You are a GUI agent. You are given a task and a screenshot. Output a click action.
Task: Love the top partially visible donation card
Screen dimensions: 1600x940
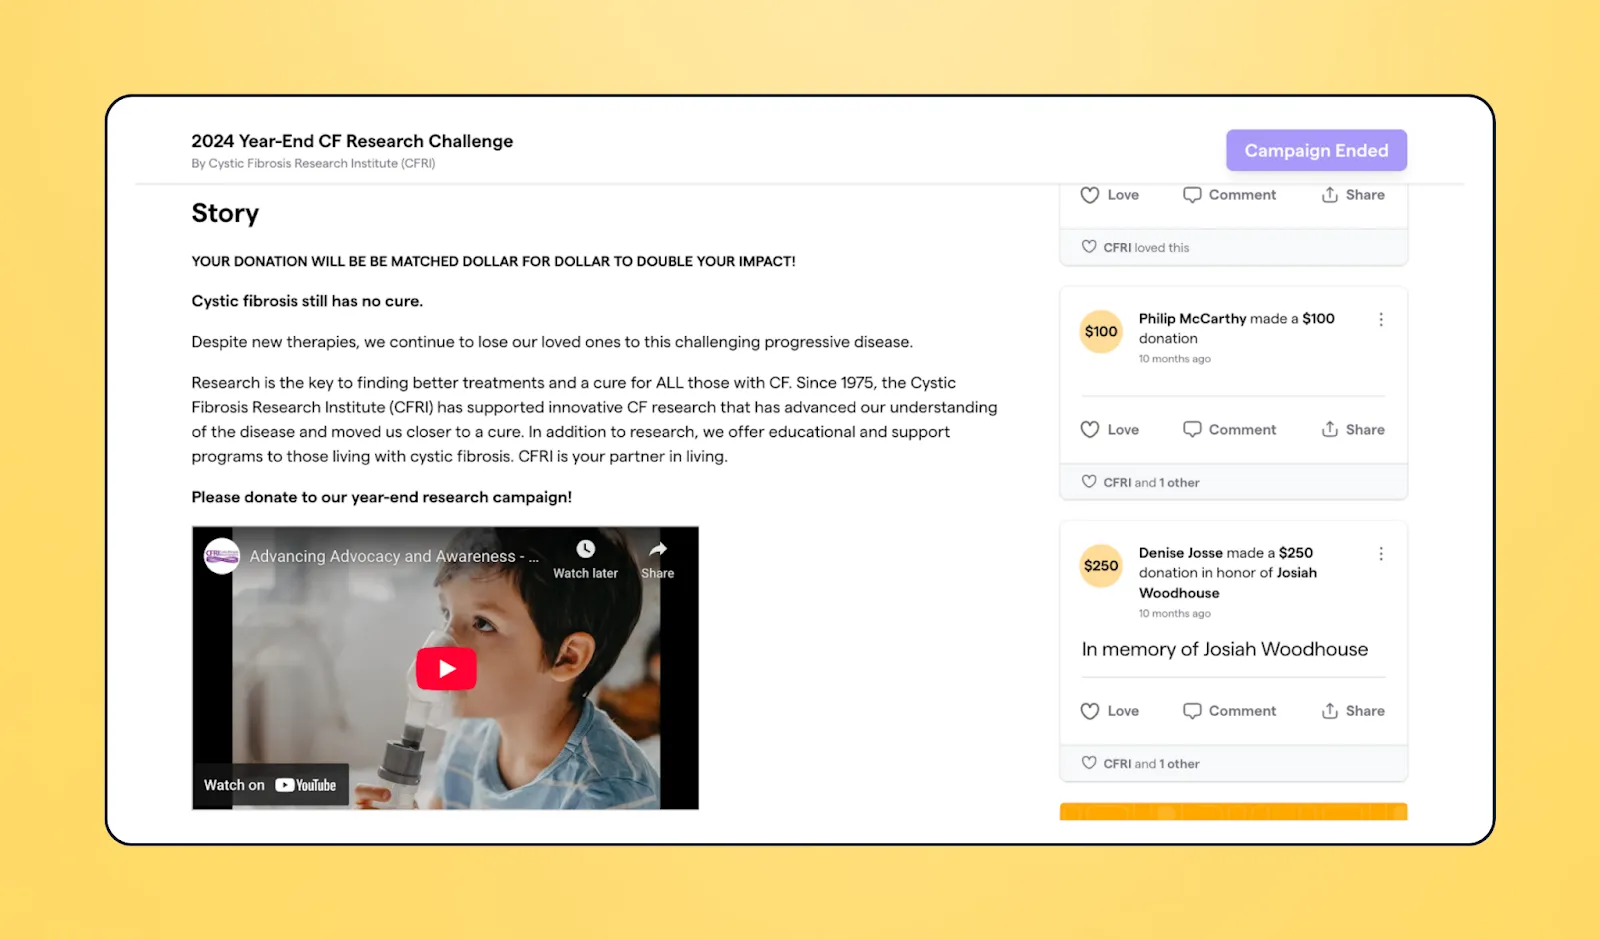pos(1110,195)
